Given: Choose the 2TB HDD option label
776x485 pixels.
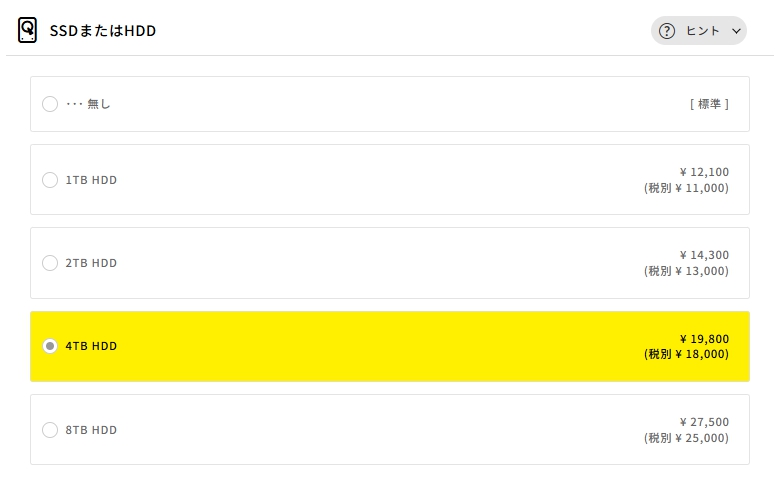Looking at the screenshot, I should click(x=91, y=263).
